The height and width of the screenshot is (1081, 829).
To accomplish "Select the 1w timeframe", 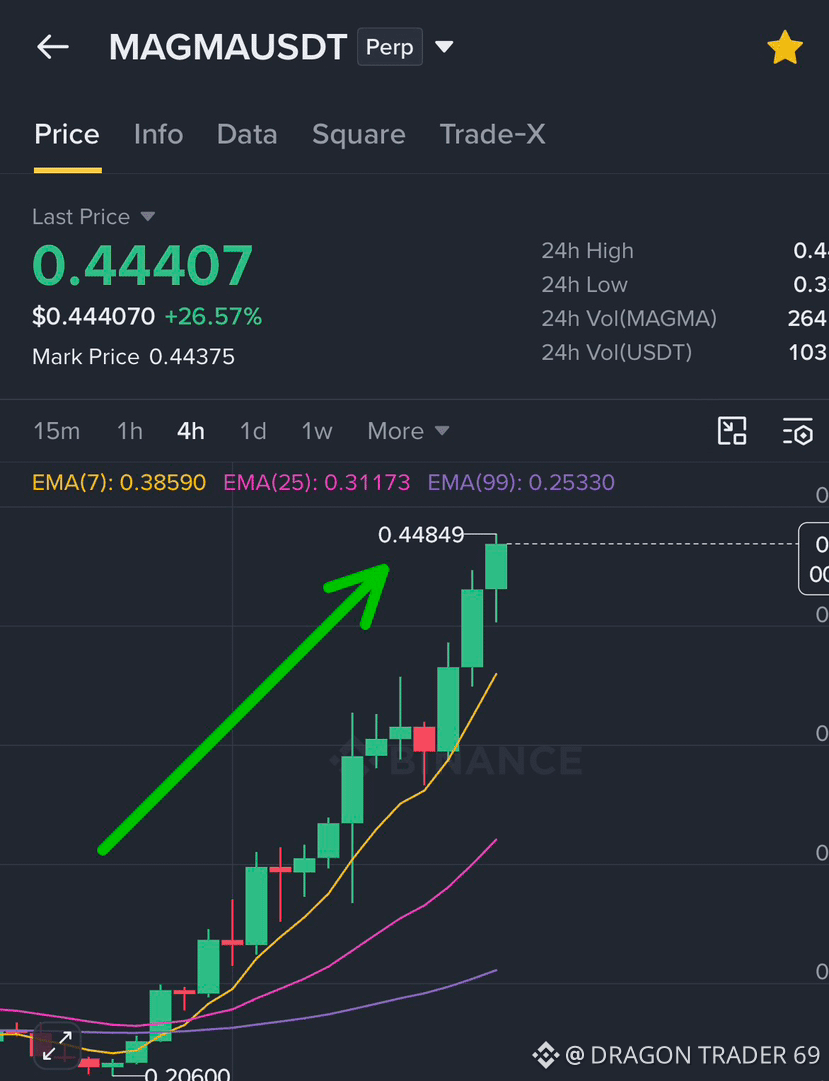I will (x=317, y=432).
